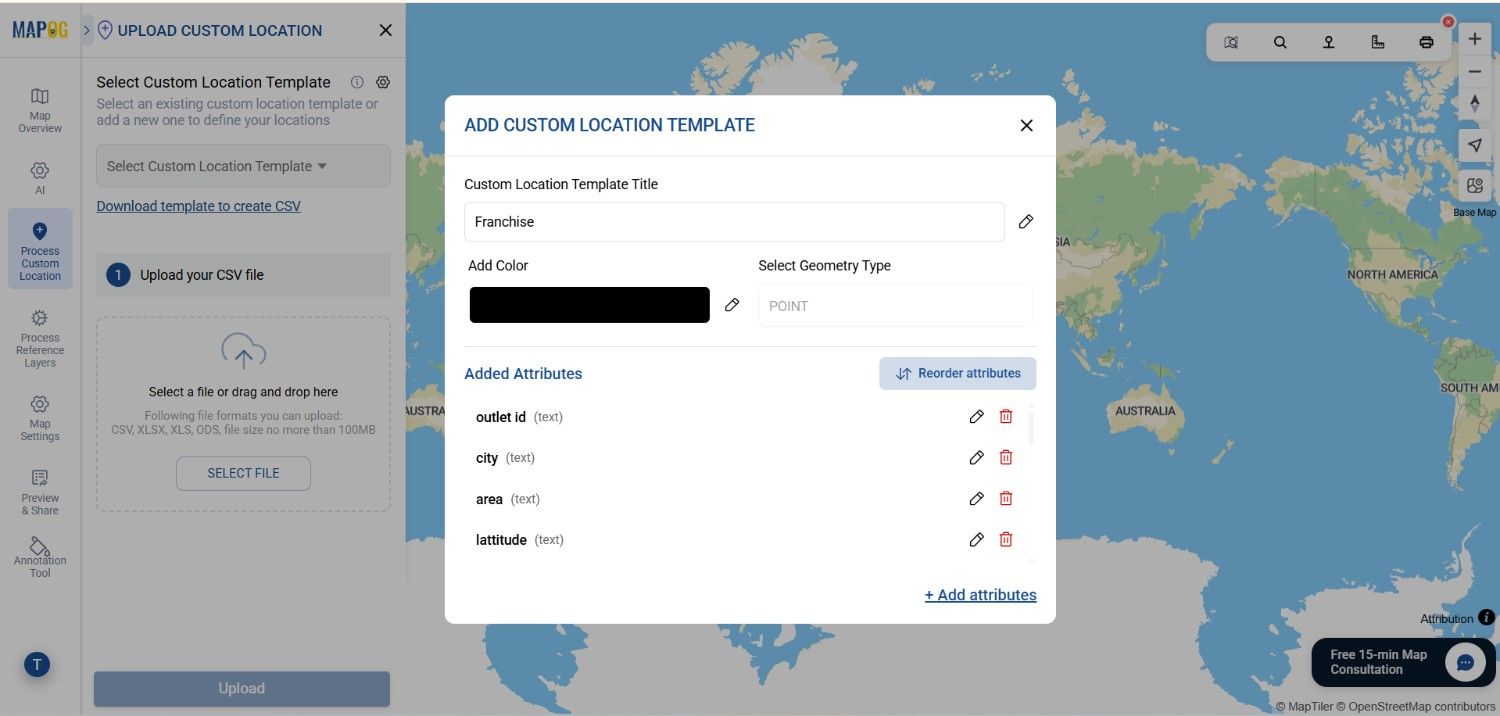The image size is (1500, 716).
Task: Click the Reorder attributes button
Action: click(957, 373)
